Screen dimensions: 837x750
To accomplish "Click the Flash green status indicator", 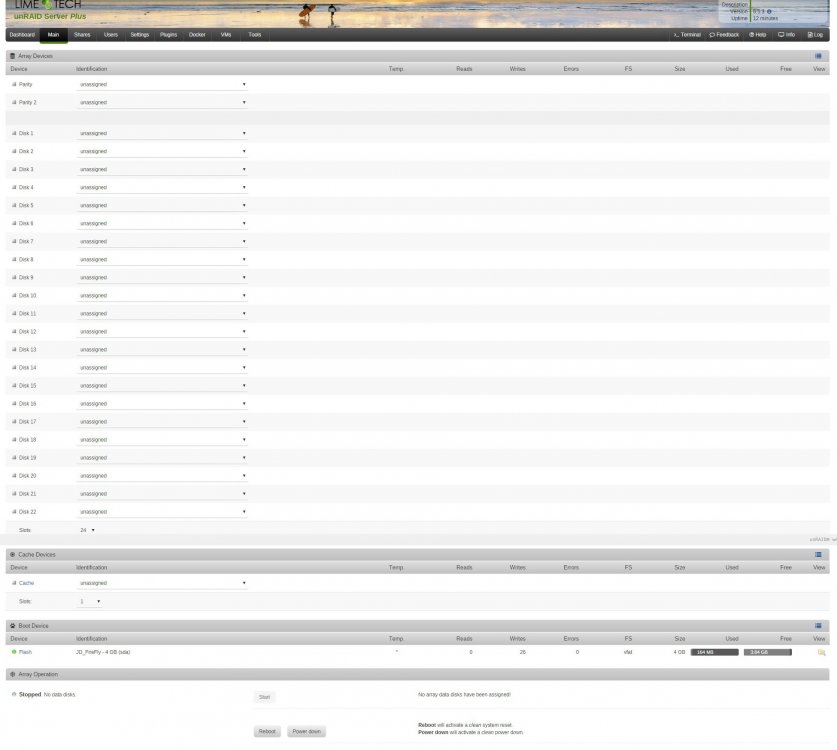I will (14, 652).
